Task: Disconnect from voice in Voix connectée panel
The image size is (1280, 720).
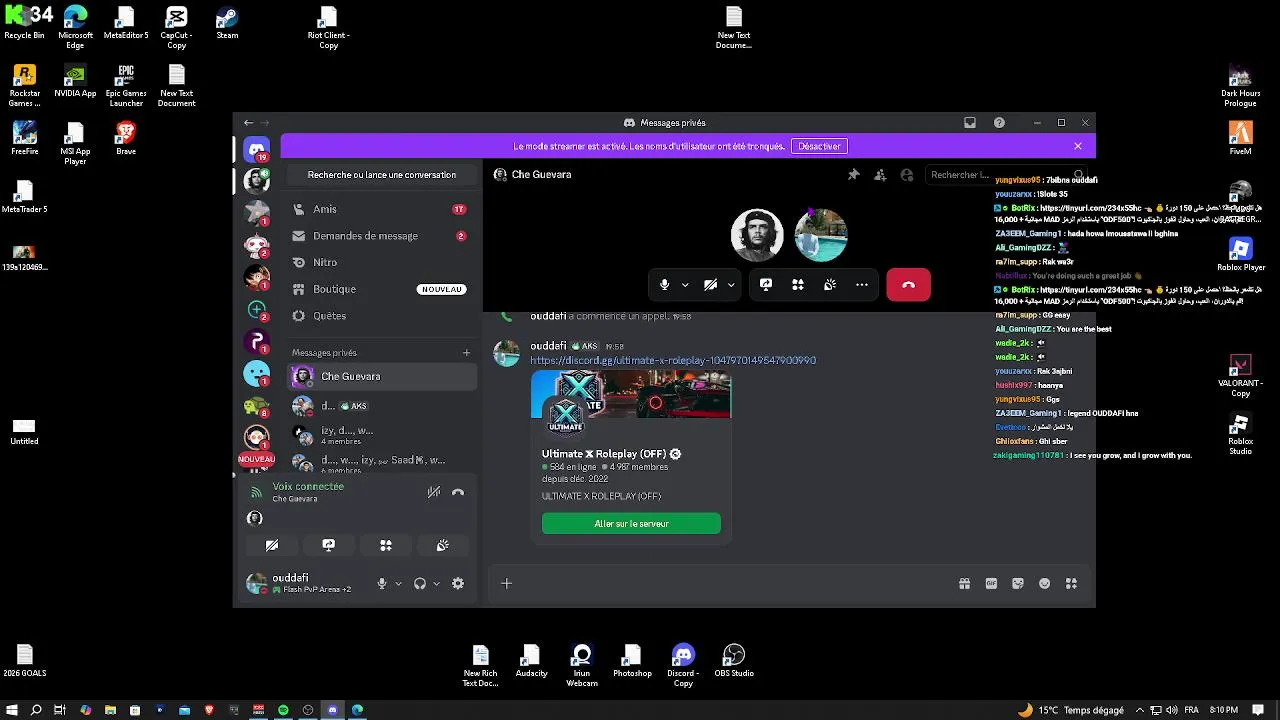Action: [x=458, y=492]
